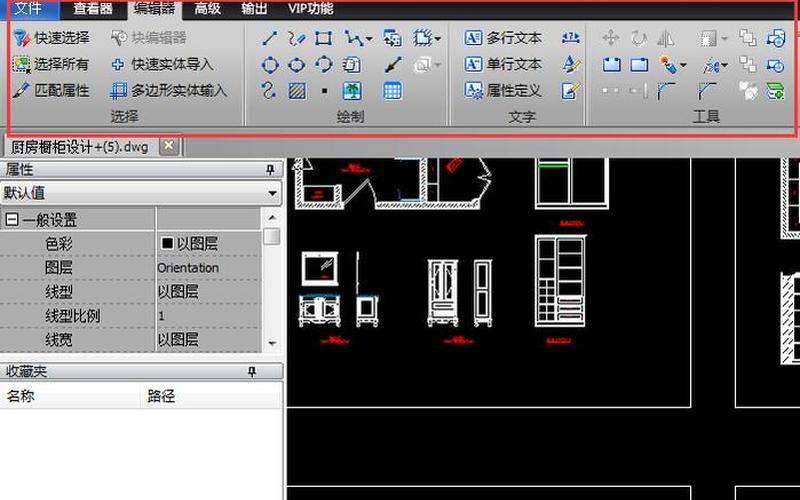Open the trim scissors tool dropdown
Image resolution: width=800 pixels, height=500 pixels.
[724, 65]
